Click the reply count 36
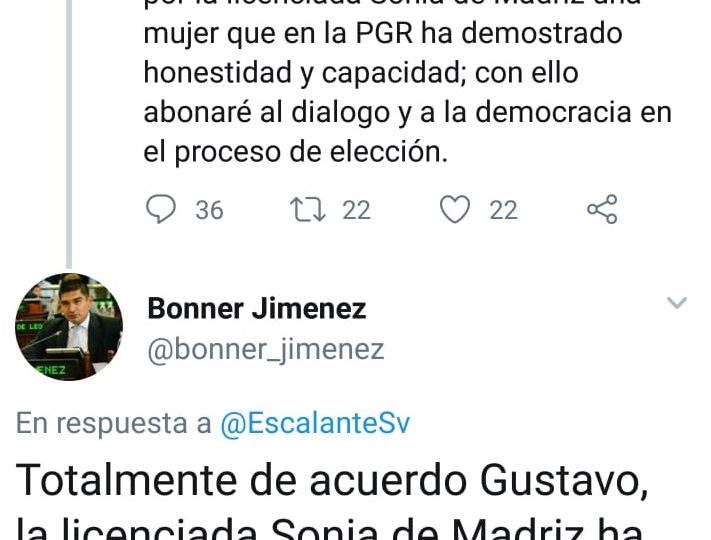 click(x=209, y=210)
